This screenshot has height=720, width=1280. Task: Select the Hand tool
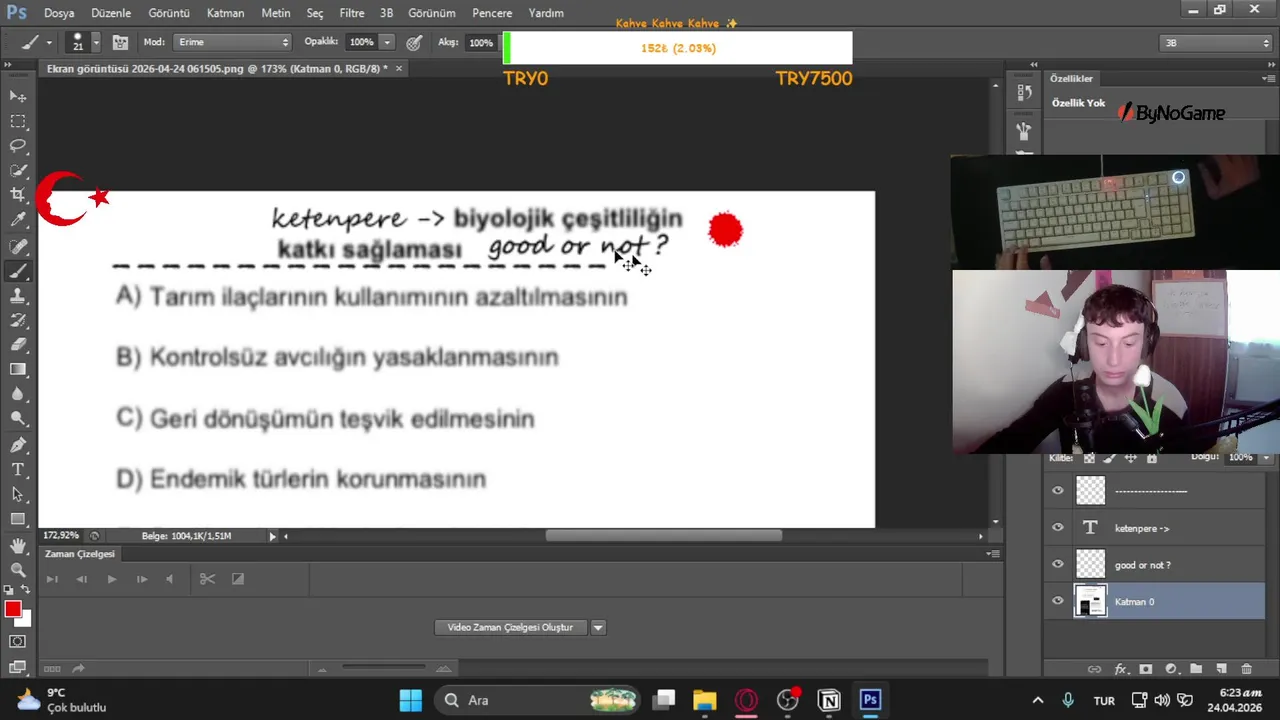[18, 546]
